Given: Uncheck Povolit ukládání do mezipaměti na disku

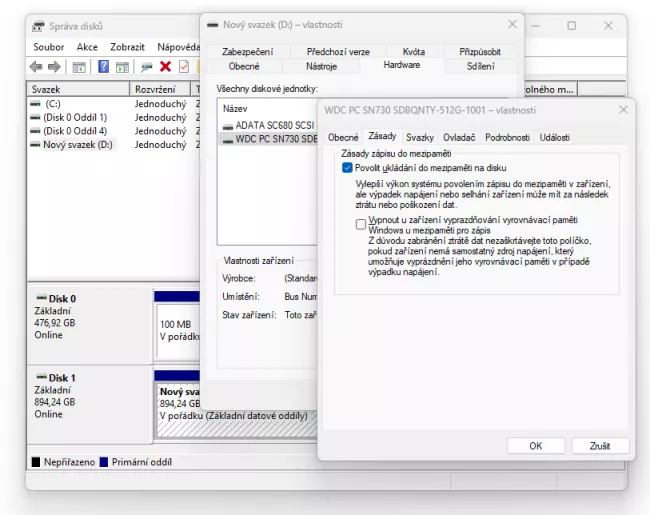Looking at the screenshot, I should pyautogui.click(x=347, y=168).
